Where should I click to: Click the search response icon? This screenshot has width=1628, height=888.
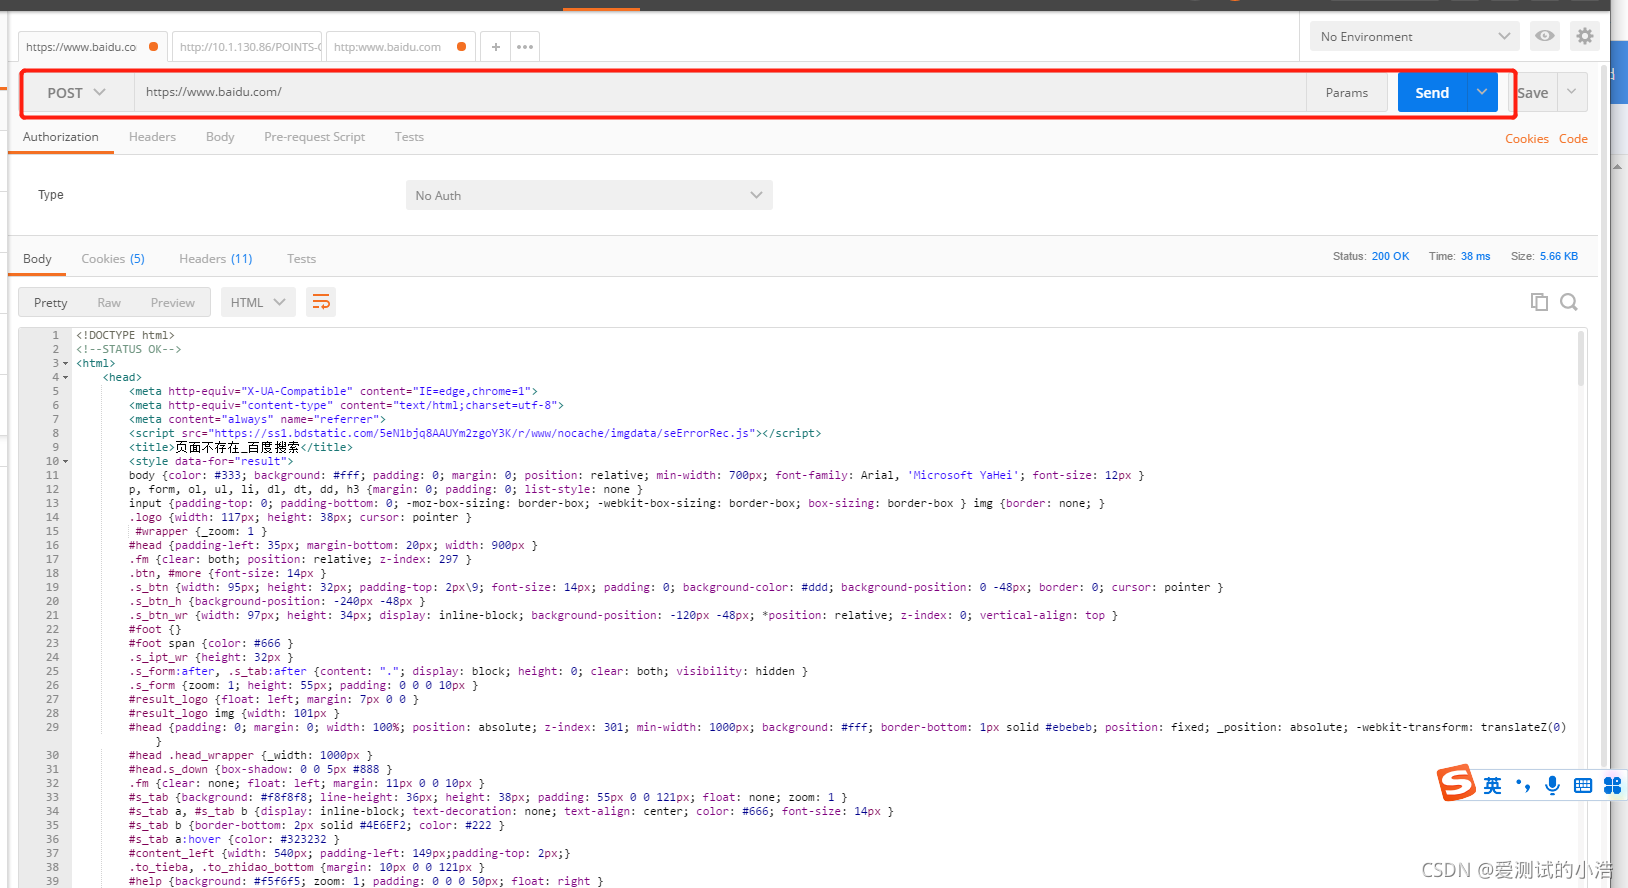click(x=1569, y=302)
